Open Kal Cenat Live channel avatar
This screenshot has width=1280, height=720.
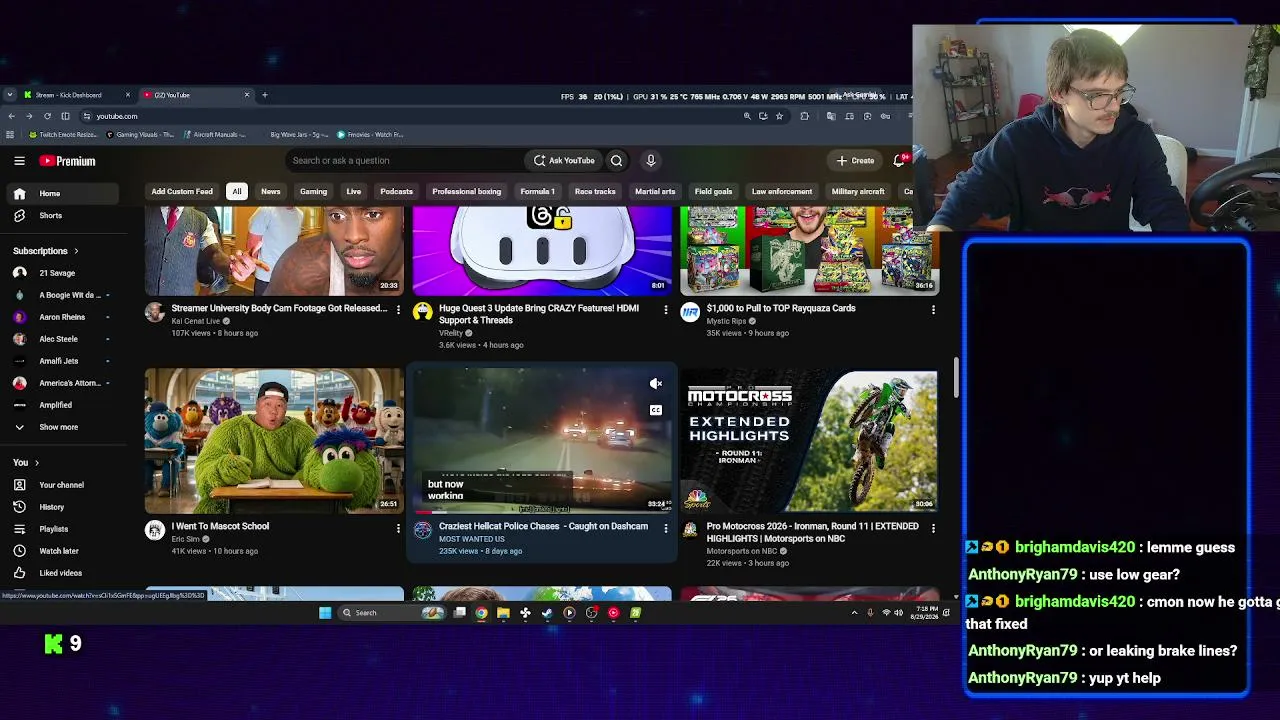[155, 312]
